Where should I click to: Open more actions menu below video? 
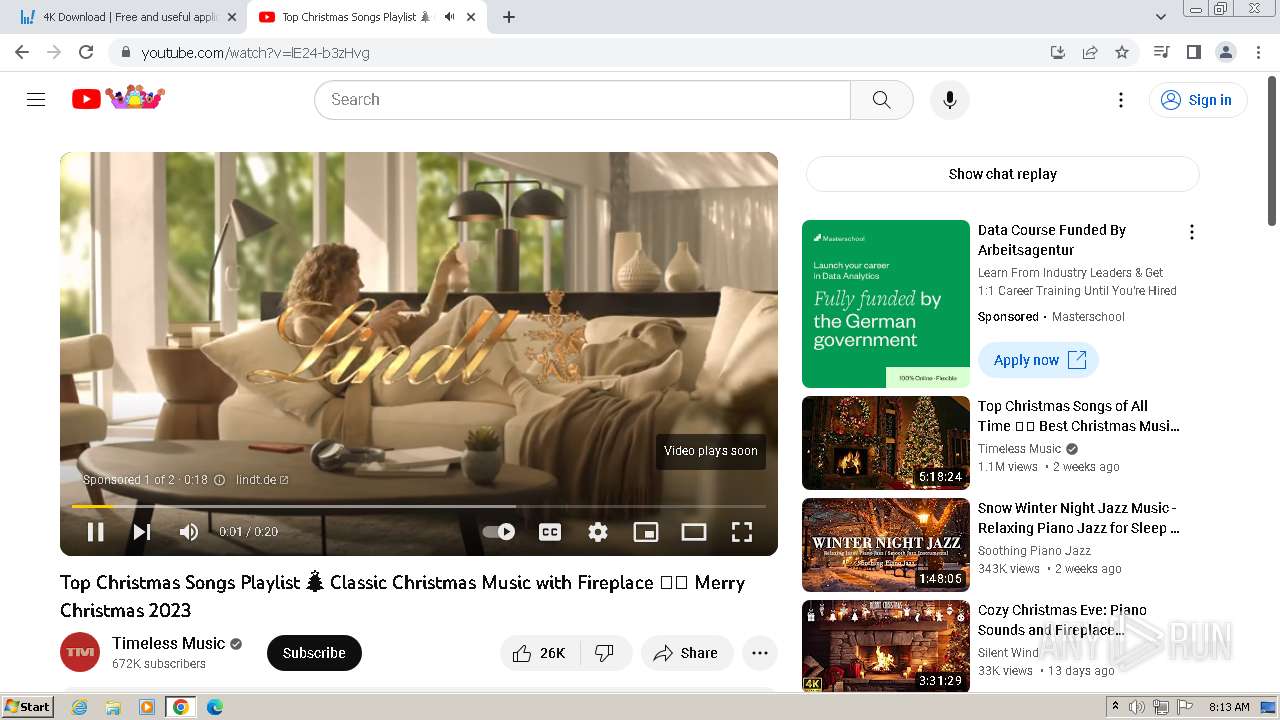tap(760, 653)
